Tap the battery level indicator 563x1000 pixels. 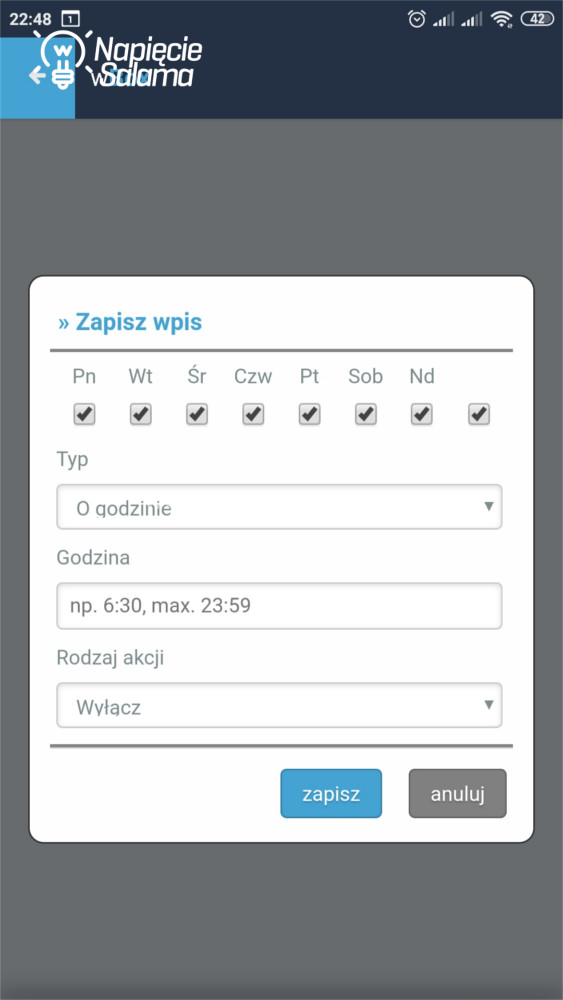pos(537,19)
